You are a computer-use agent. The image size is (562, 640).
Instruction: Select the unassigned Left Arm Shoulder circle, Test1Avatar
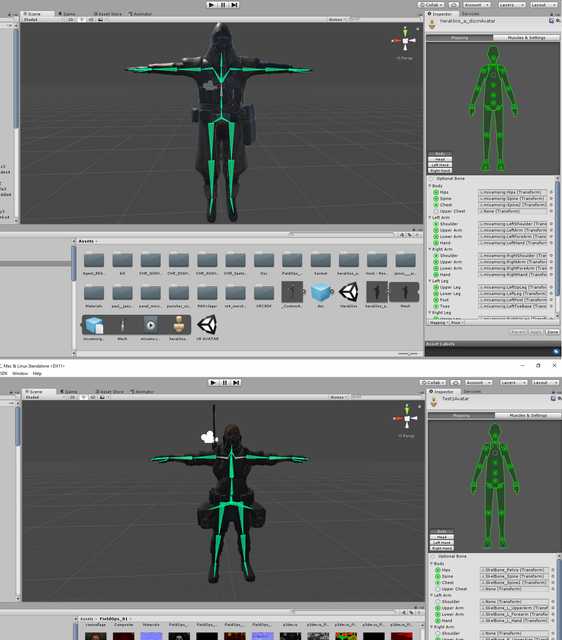click(x=438, y=602)
